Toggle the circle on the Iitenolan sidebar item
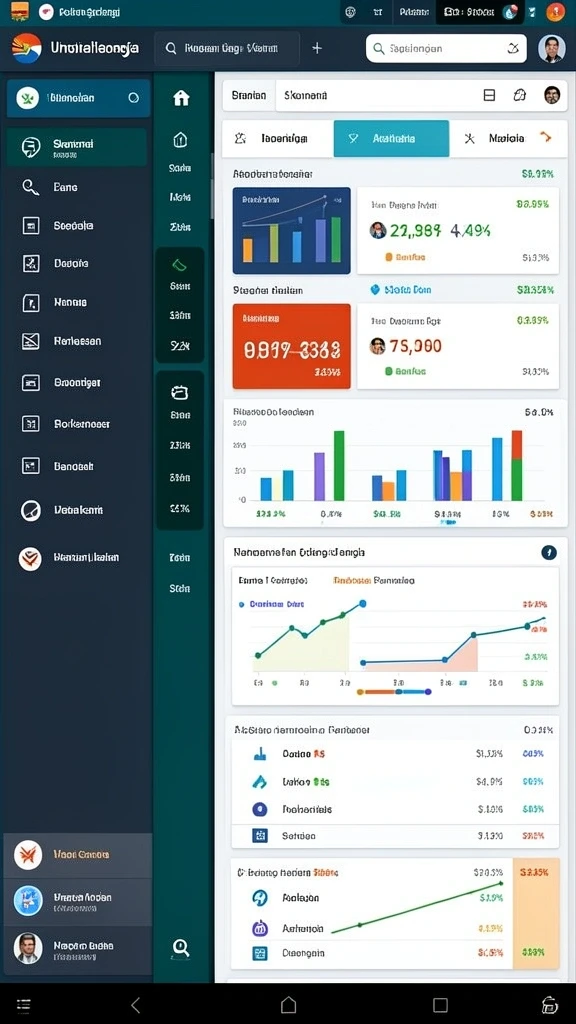 tap(133, 98)
